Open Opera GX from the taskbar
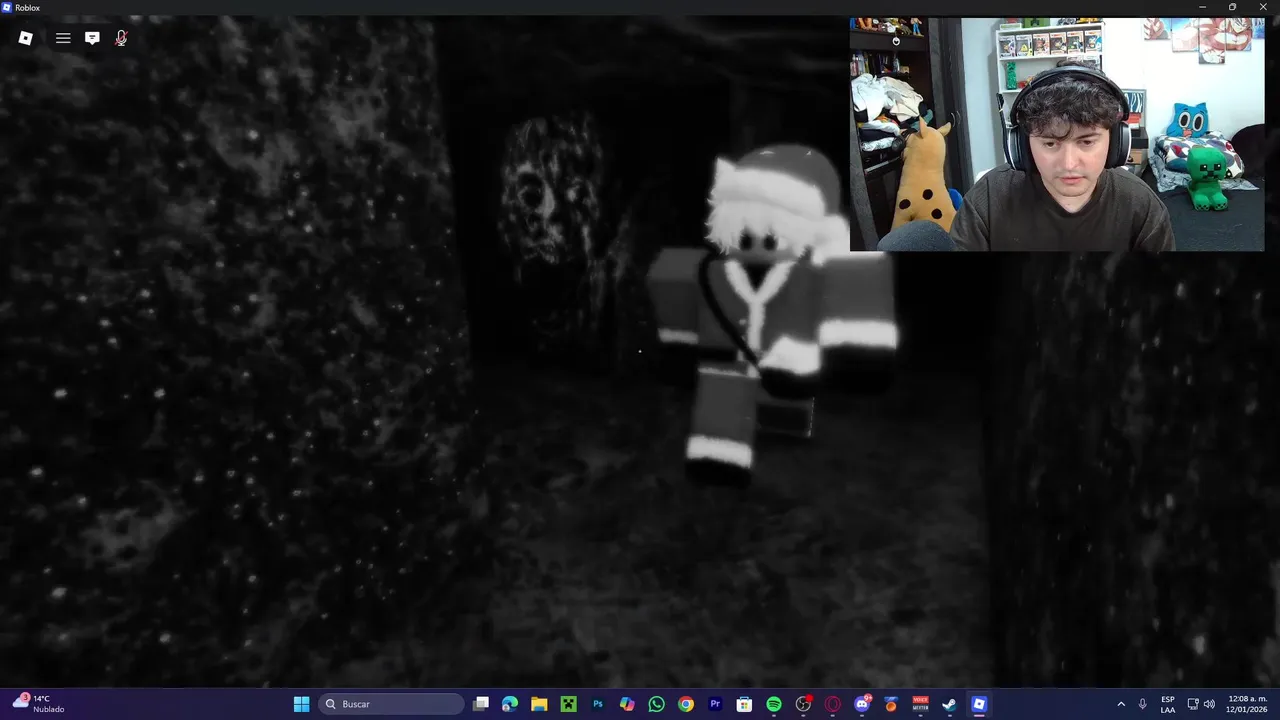The image size is (1280, 720). 832,704
